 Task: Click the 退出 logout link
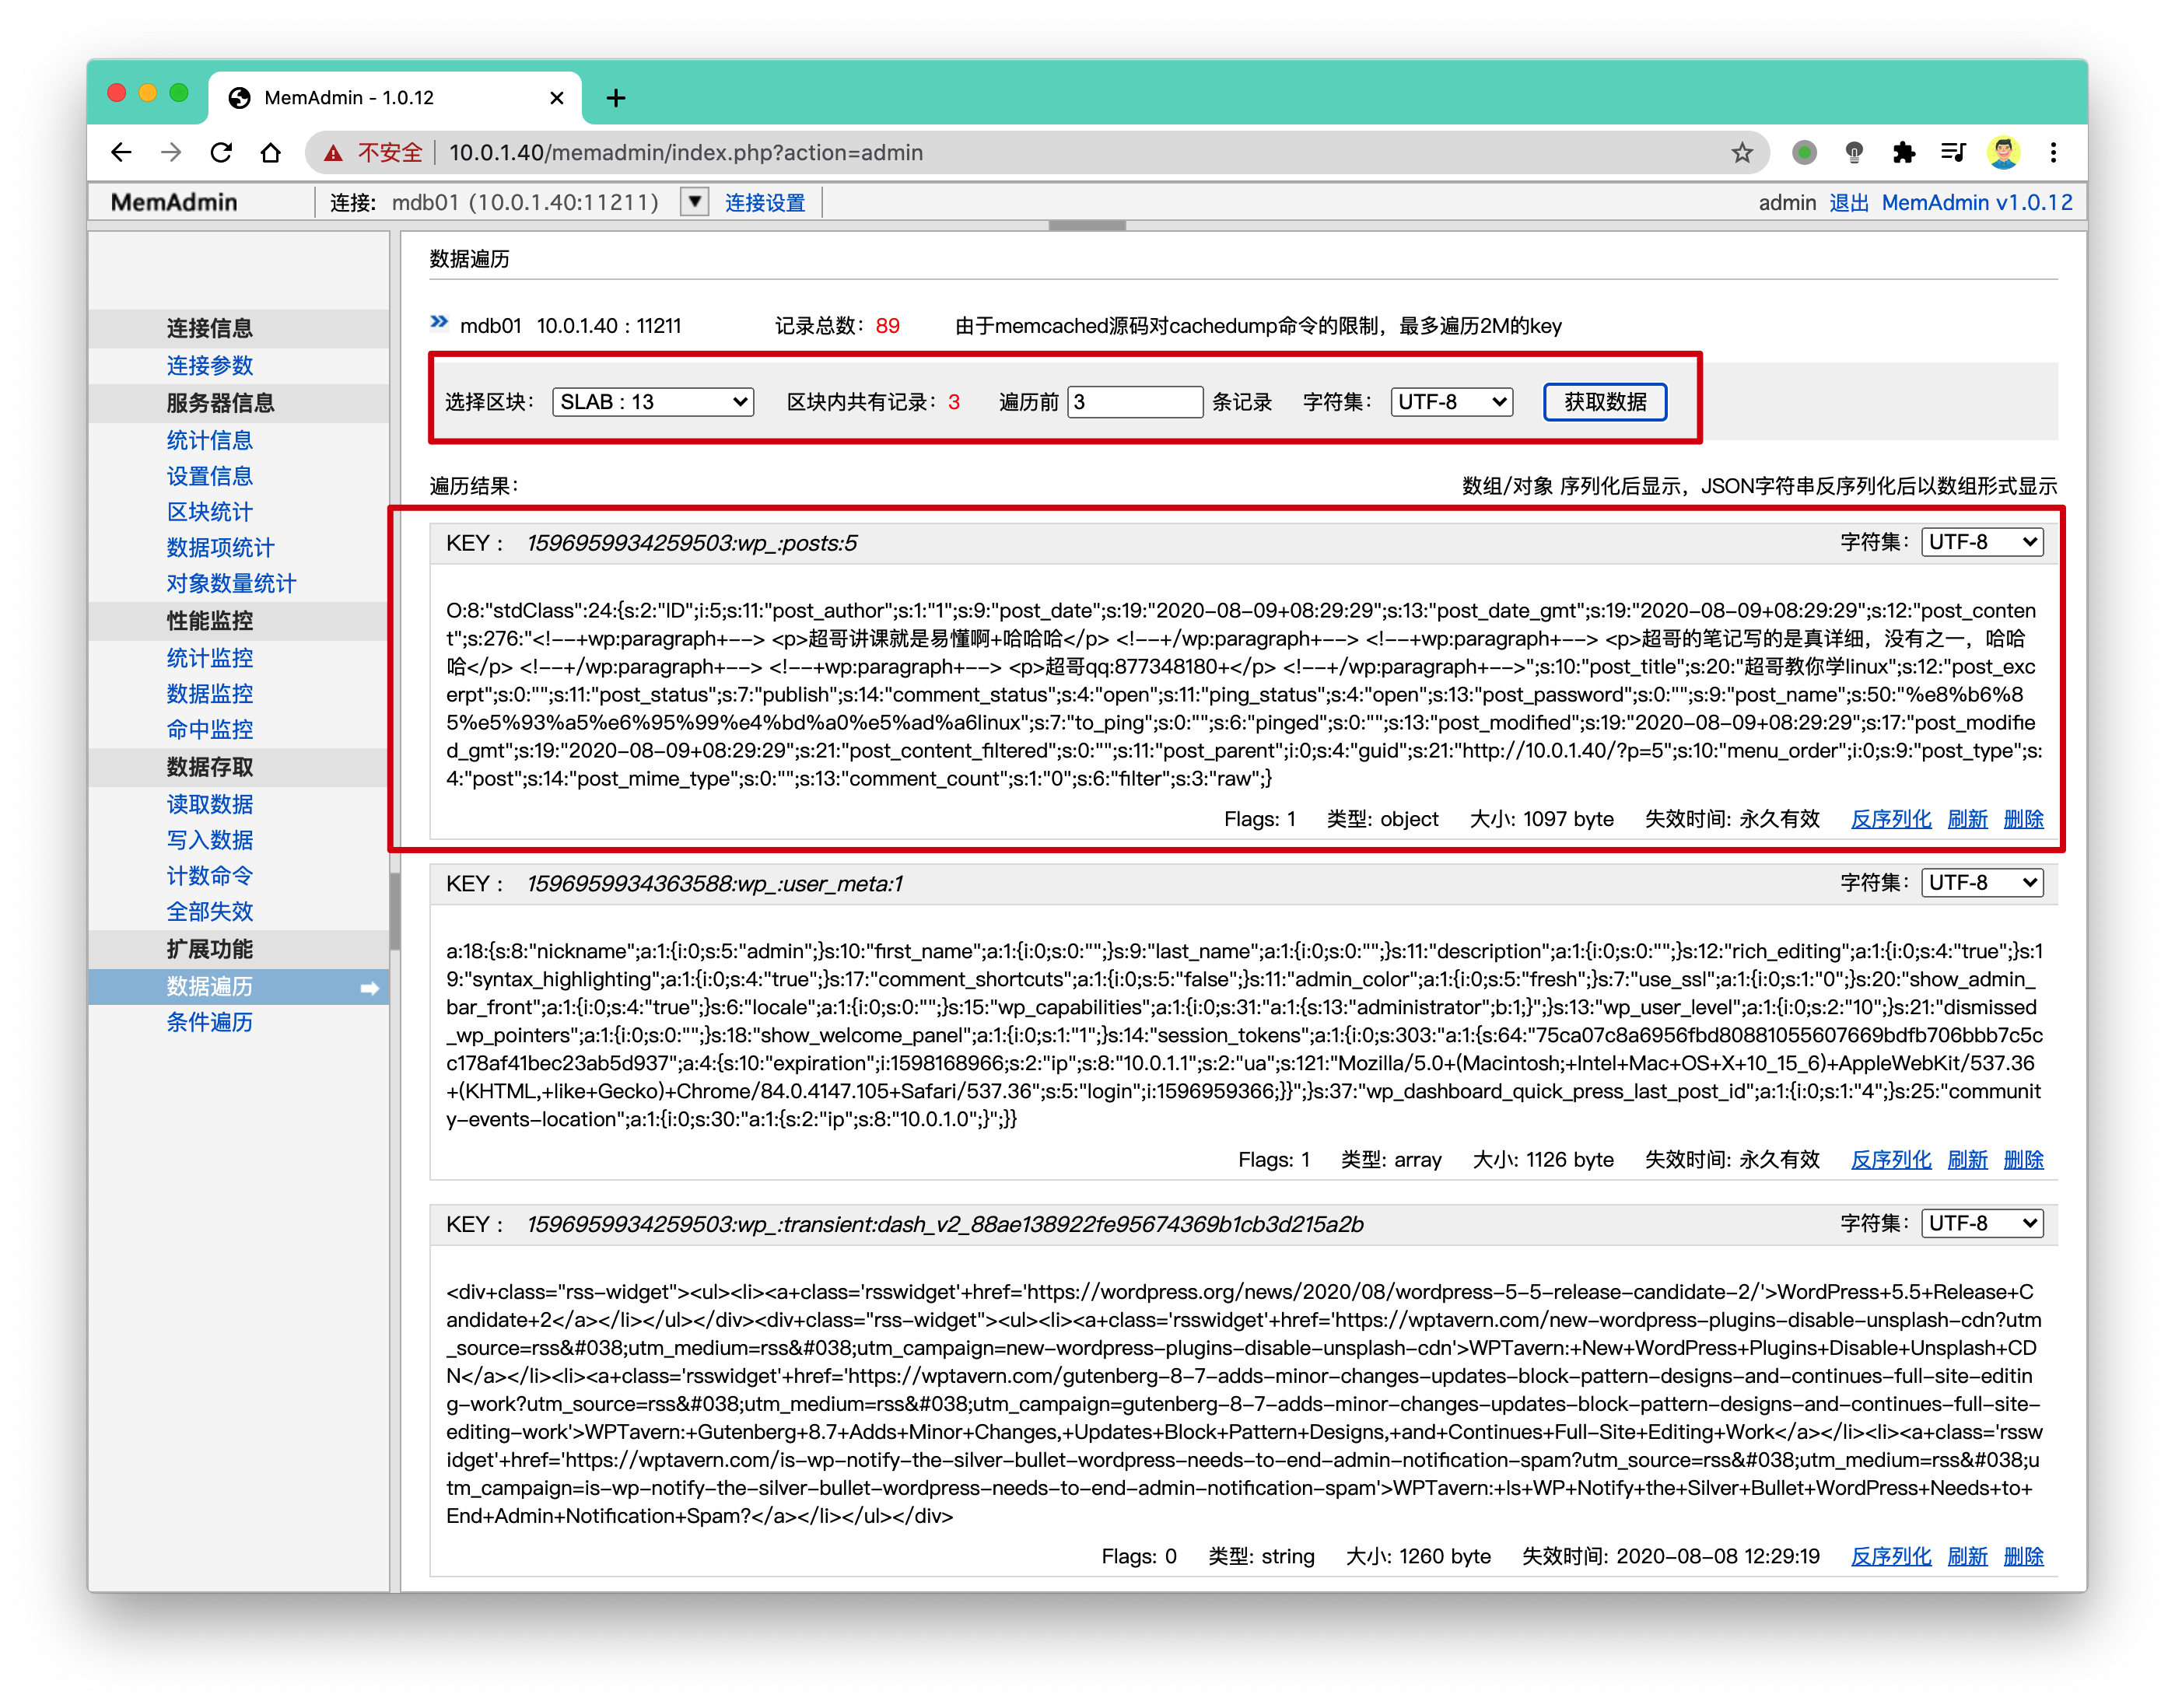pos(1849,203)
